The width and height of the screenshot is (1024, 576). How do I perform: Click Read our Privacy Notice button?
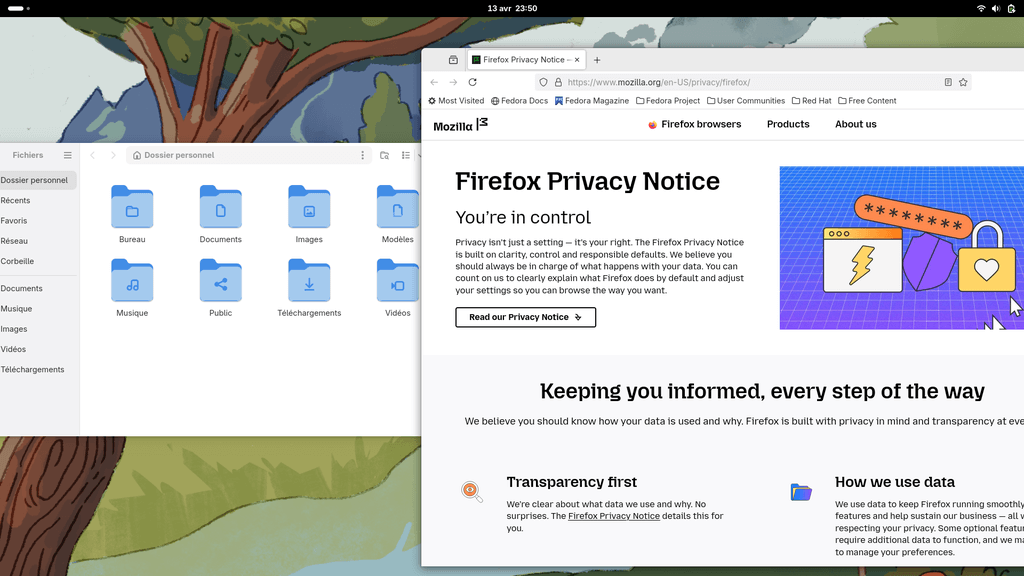526,317
